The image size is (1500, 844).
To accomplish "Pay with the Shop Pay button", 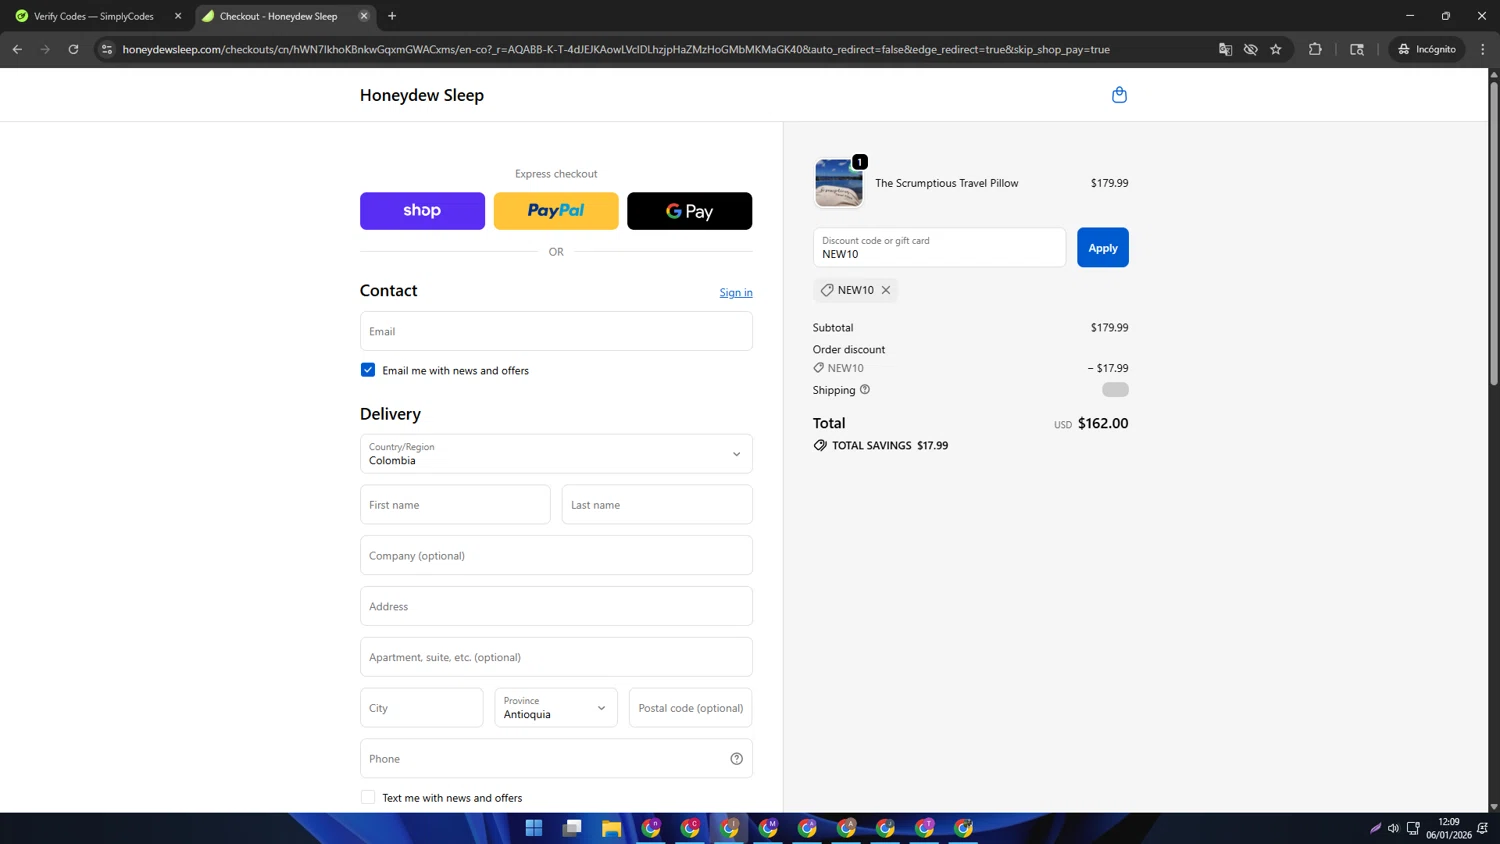I will (422, 211).
